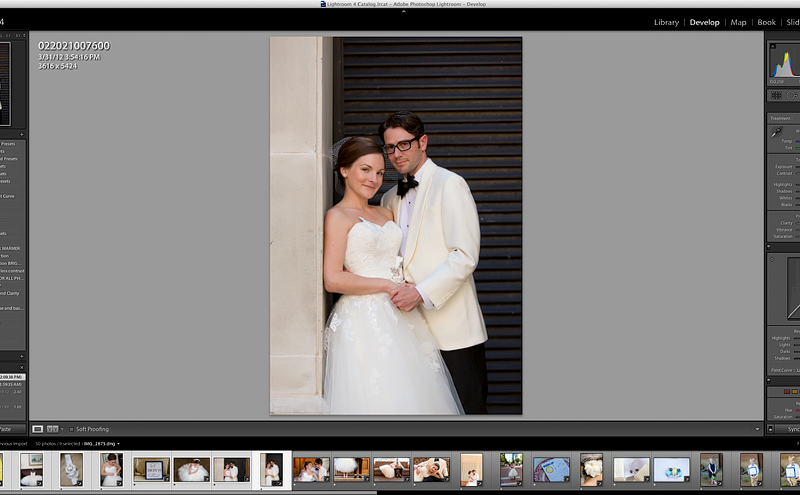Switch to Before/After Y|Y view
The height and width of the screenshot is (495, 800).
pos(51,429)
